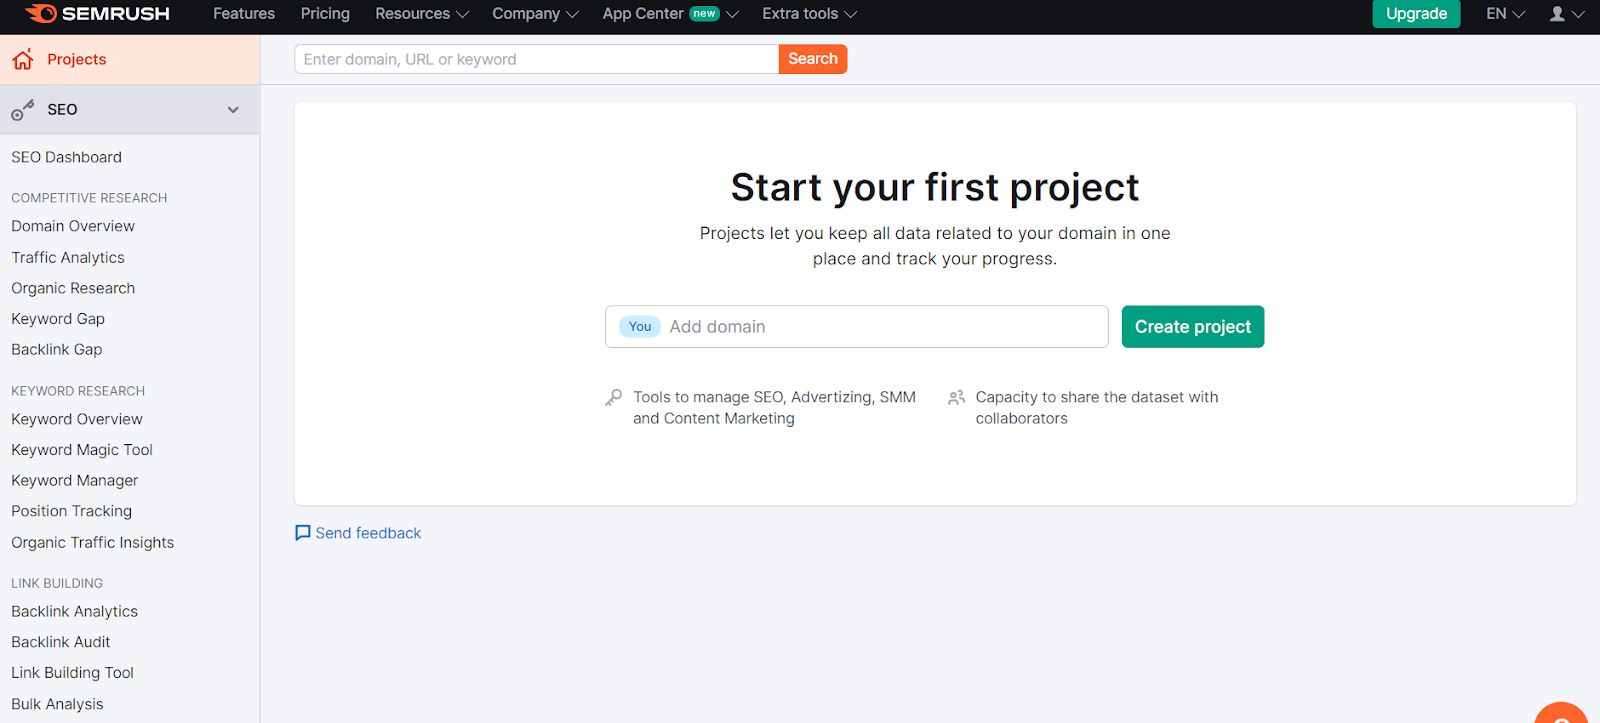Screen dimensions: 1600x723
Task: Open Organic Research
Action: (73, 288)
